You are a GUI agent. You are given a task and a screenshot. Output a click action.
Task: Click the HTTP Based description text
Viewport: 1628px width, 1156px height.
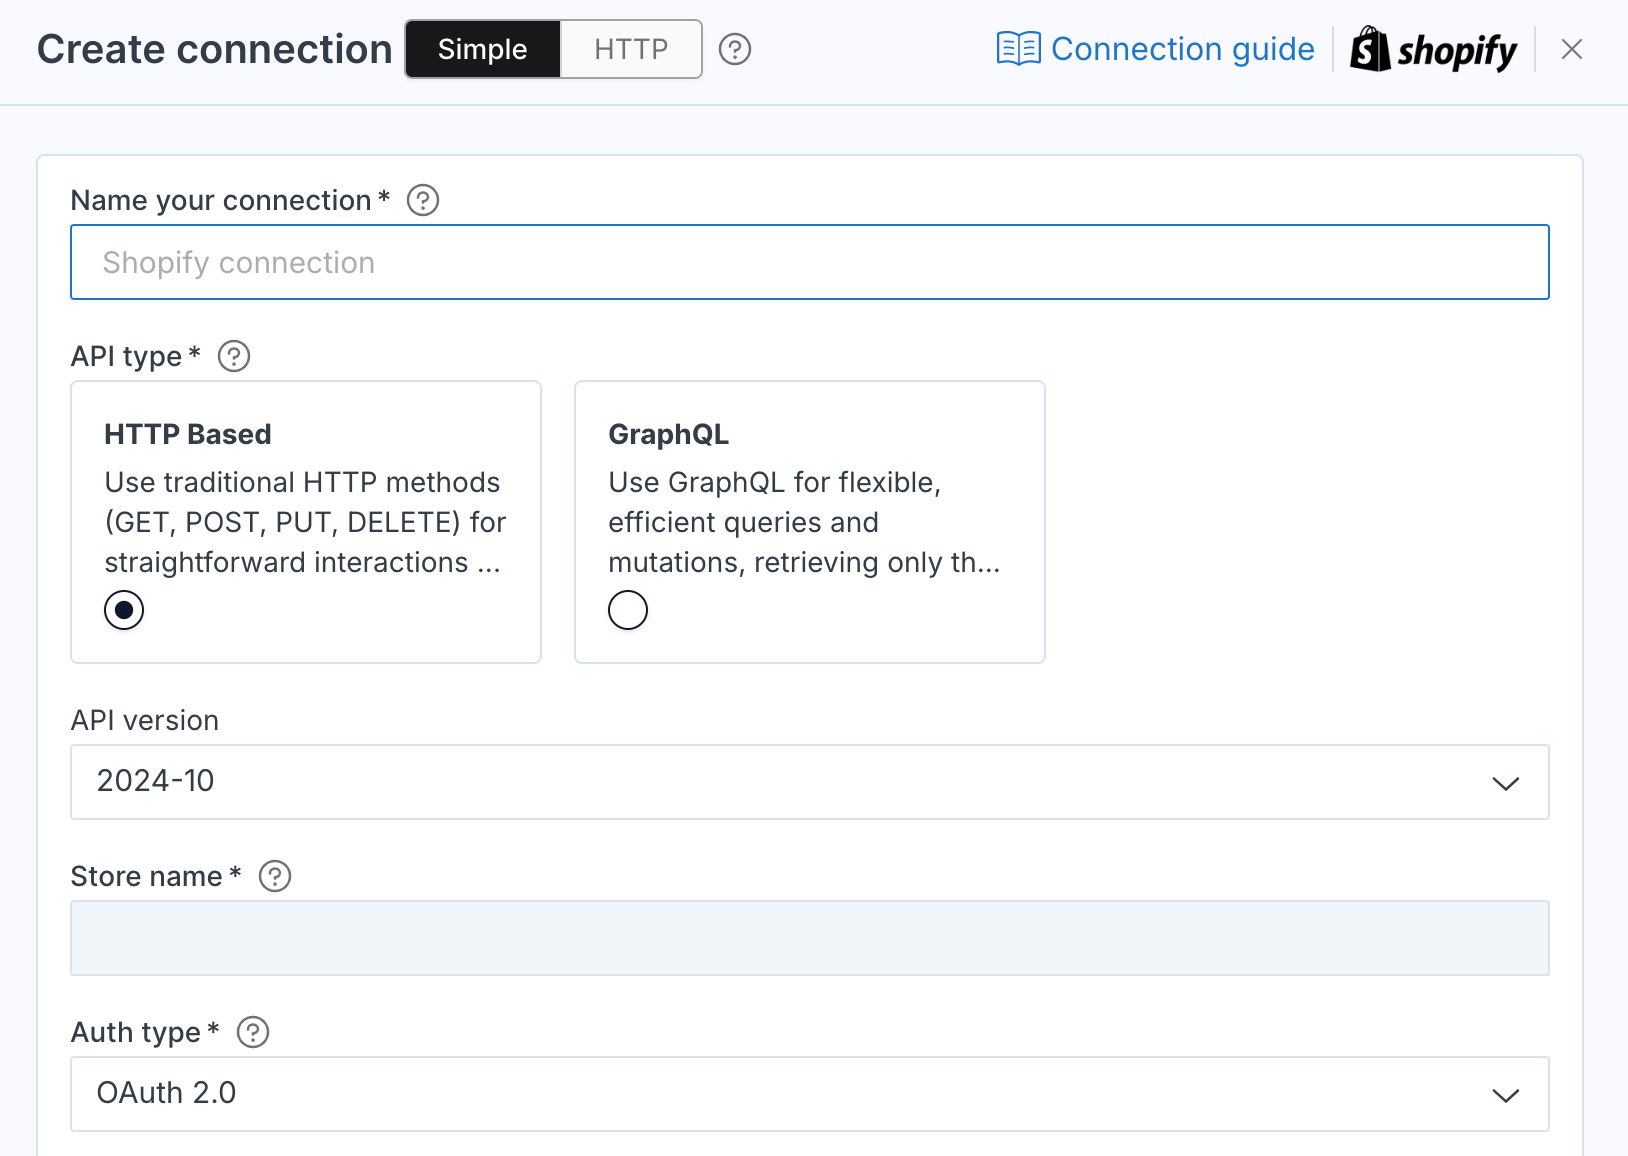[x=305, y=522]
